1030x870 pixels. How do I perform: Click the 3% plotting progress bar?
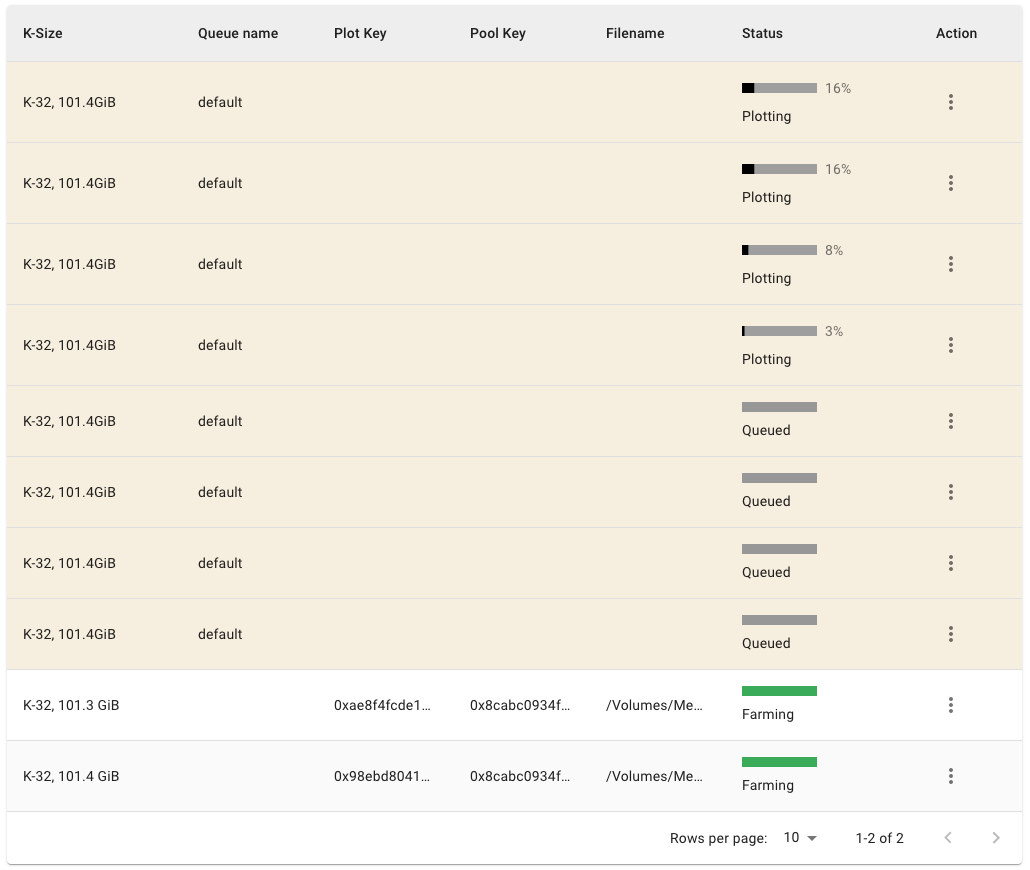[779, 331]
